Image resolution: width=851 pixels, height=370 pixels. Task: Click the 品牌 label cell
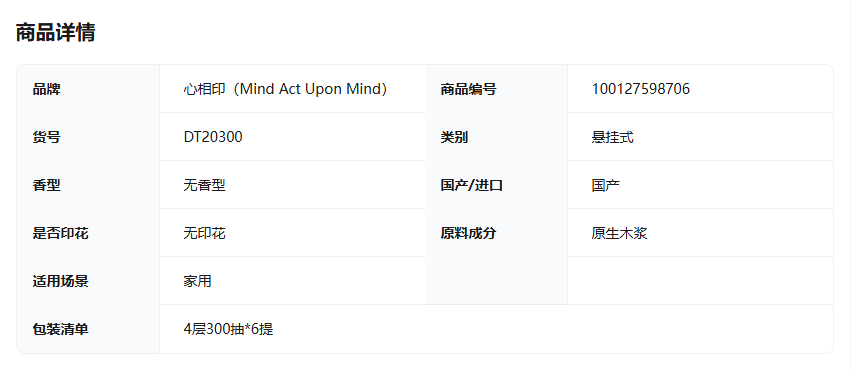pyautogui.click(x=88, y=89)
